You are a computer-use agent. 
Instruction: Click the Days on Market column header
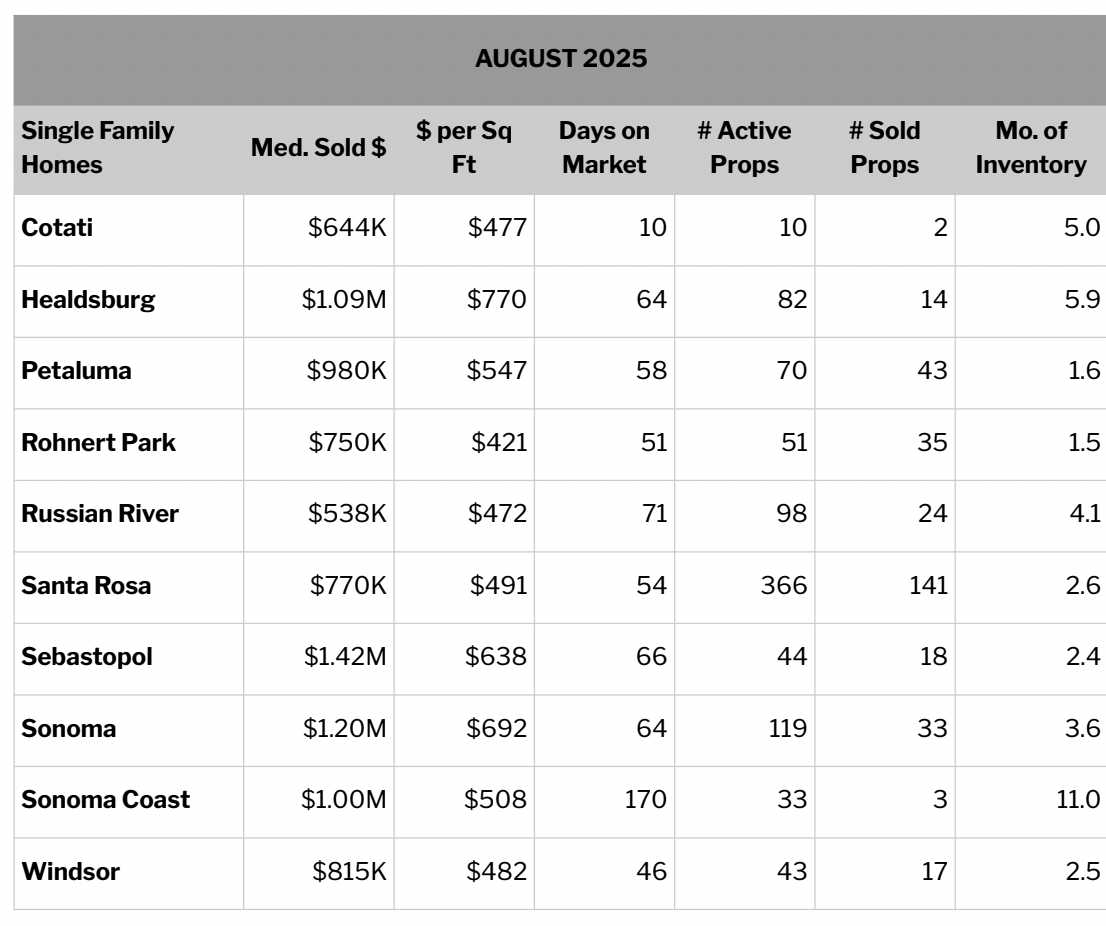(604, 148)
